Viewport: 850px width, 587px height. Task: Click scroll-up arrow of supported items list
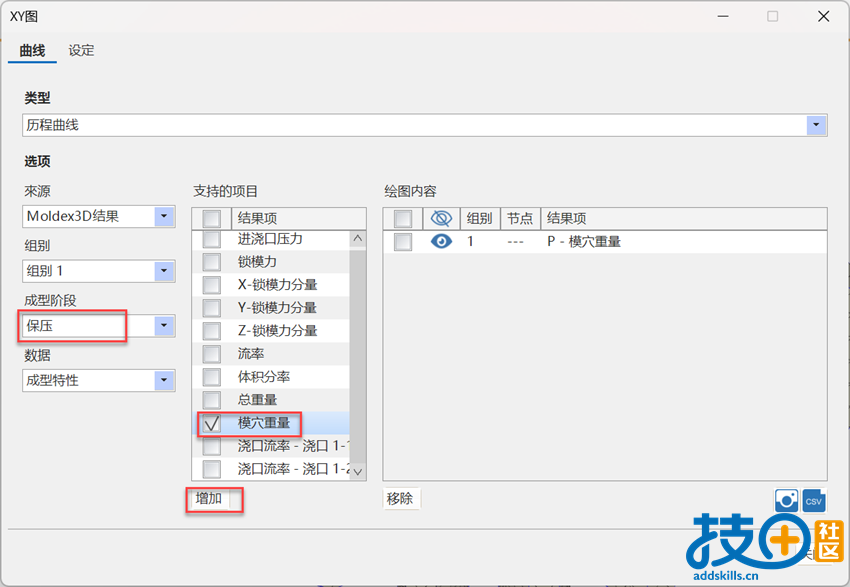pos(358,238)
